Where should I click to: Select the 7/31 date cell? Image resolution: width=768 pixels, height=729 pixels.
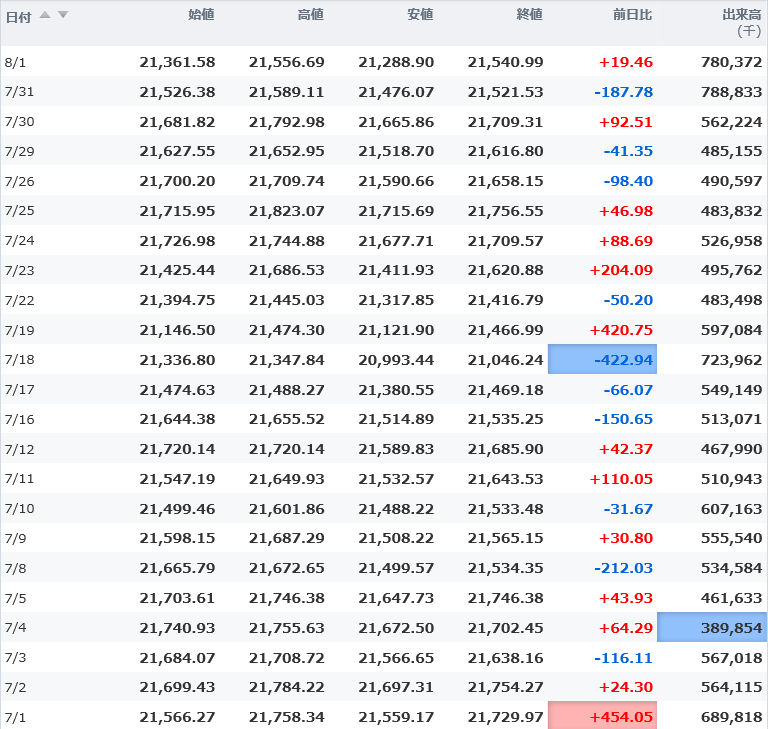point(19,92)
